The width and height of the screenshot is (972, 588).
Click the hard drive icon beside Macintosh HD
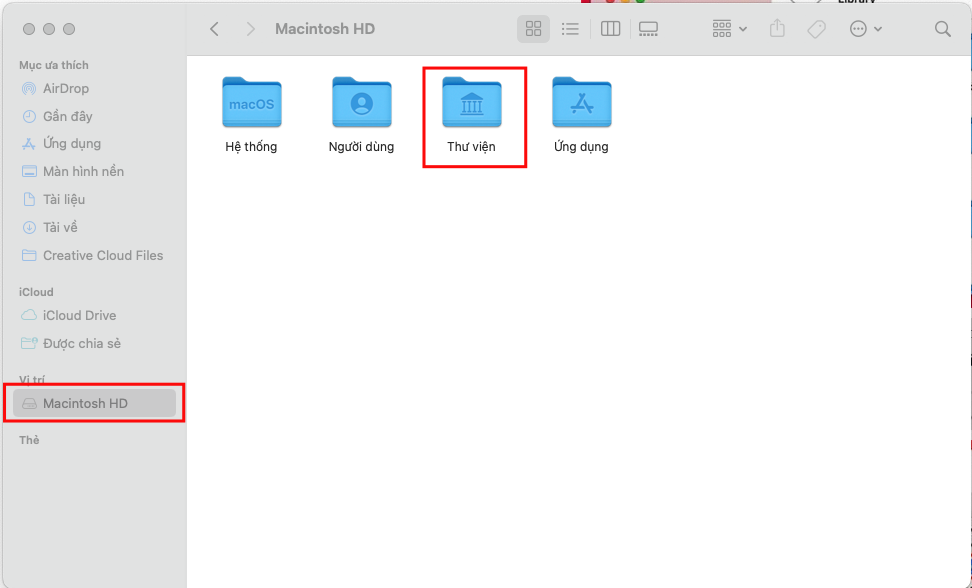[x=29, y=404]
